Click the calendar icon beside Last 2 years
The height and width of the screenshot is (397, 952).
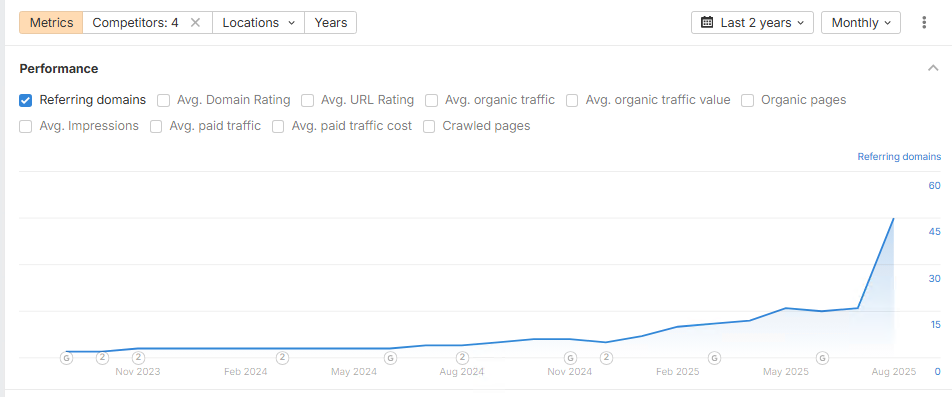[707, 22]
